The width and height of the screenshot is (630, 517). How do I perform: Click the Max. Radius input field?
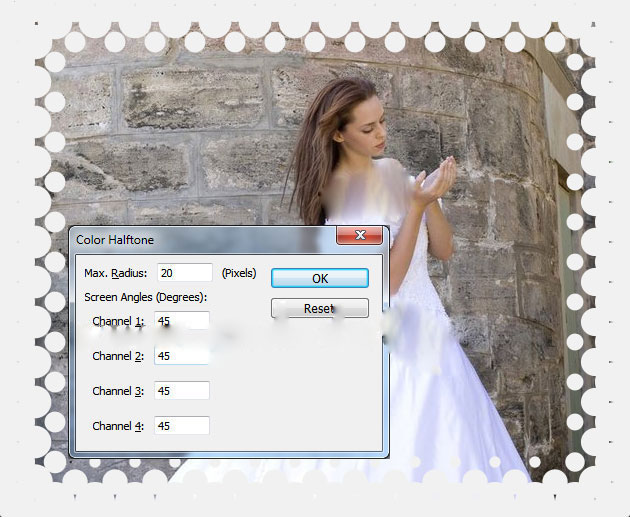coord(184,273)
